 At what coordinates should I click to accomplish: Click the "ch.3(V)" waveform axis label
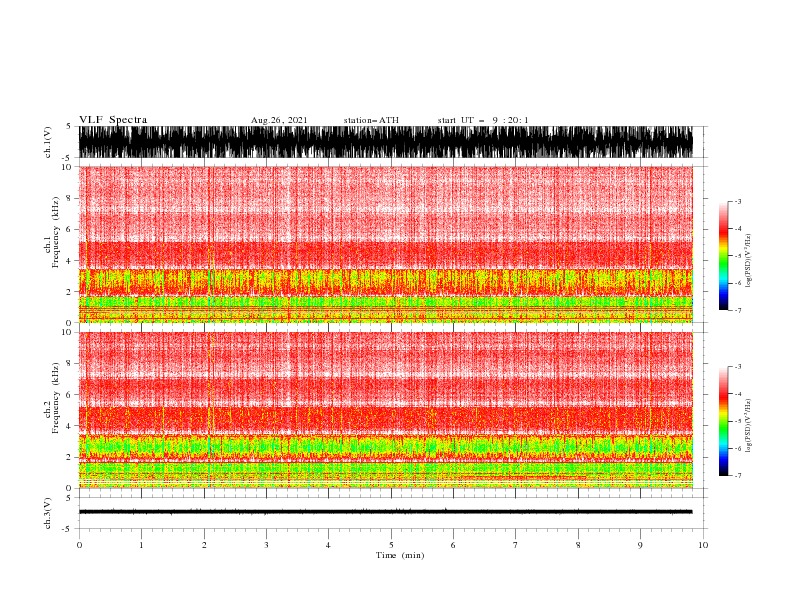pyautogui.click(x=48, y=513)
